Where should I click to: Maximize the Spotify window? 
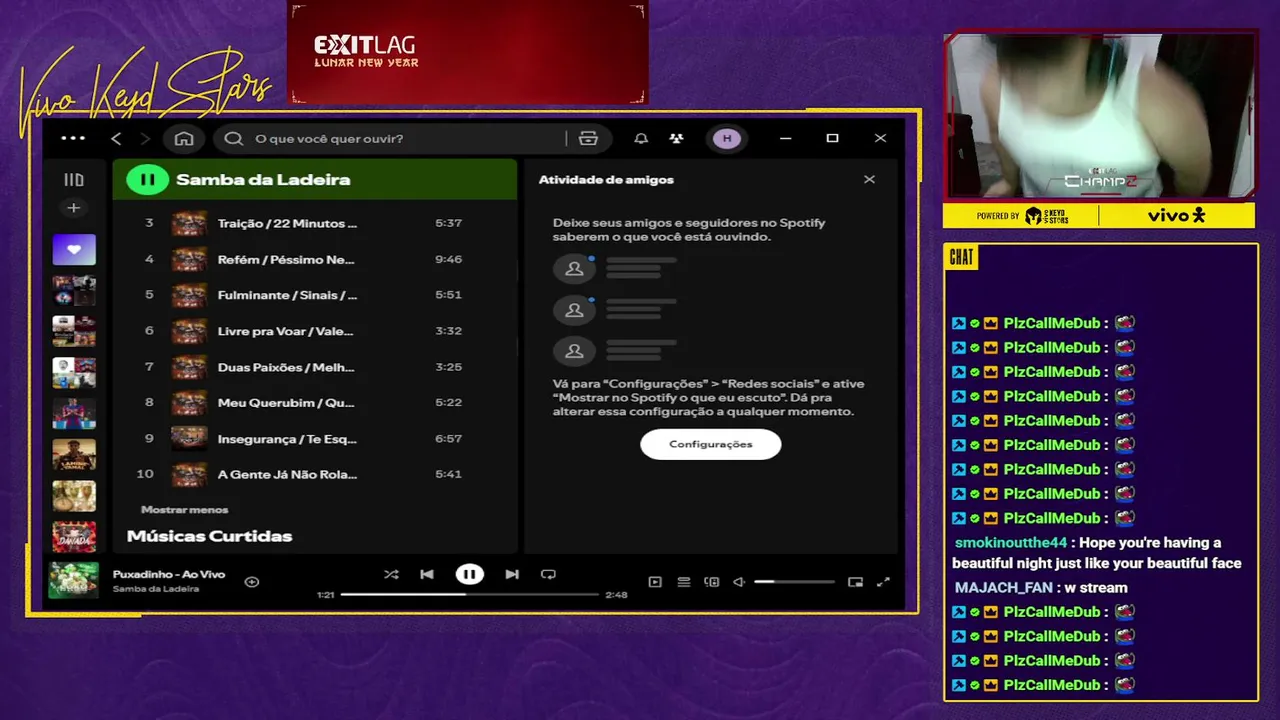click(832, 138)
